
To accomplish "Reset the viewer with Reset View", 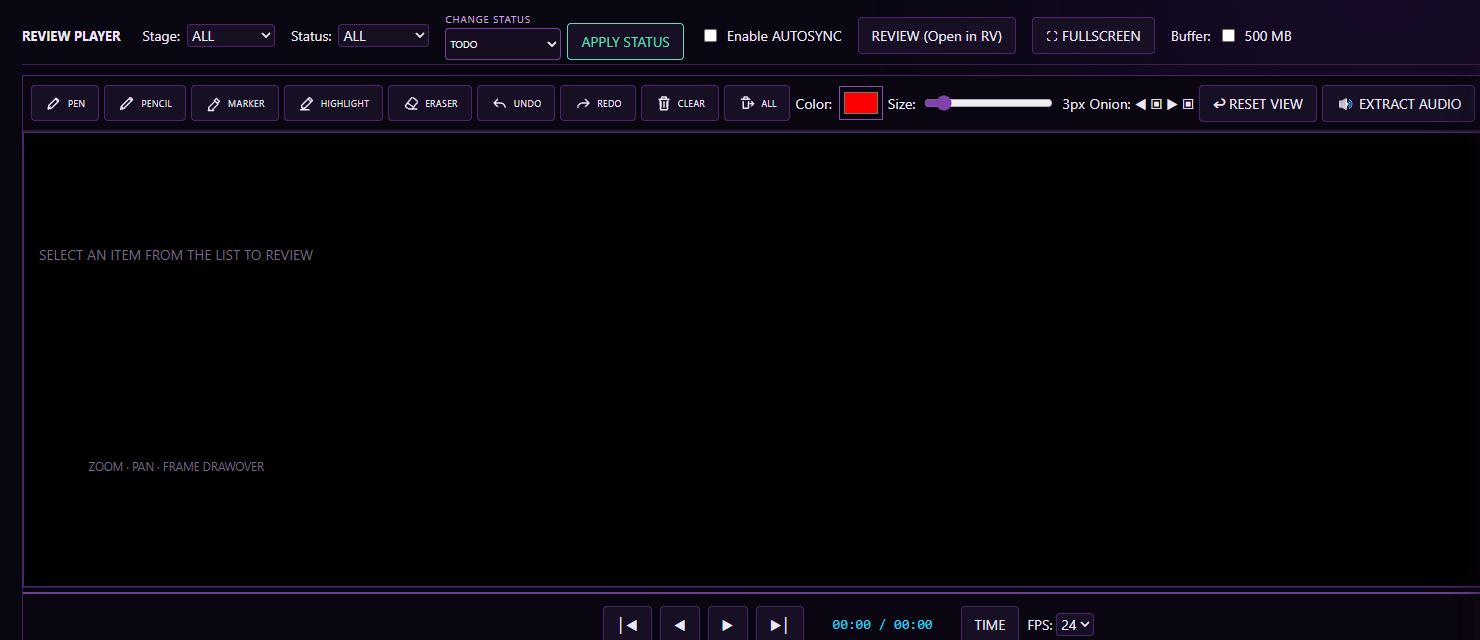I will pos(1258,103).
